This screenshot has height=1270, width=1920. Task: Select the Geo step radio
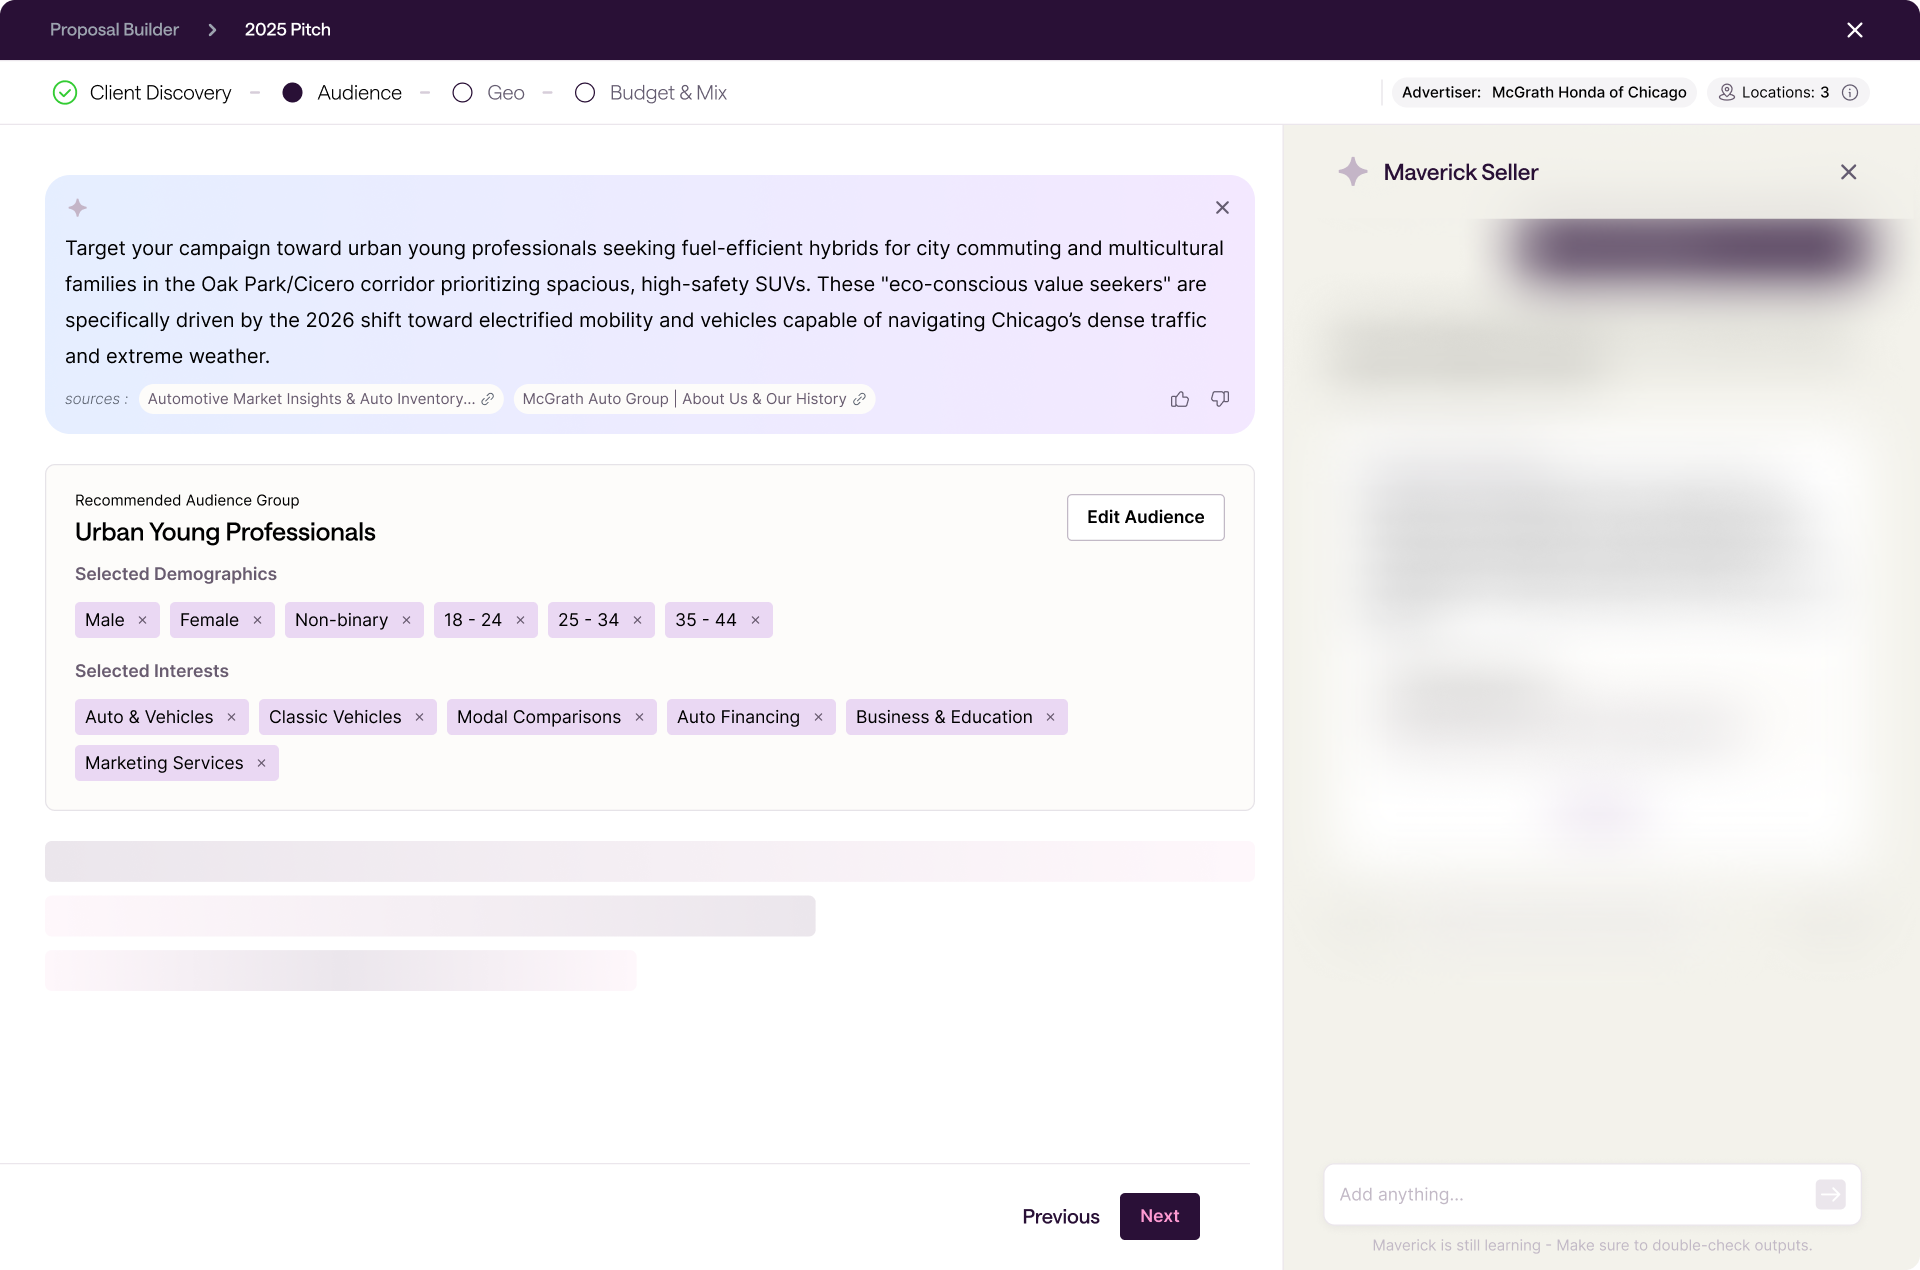[x=462, y=93]
